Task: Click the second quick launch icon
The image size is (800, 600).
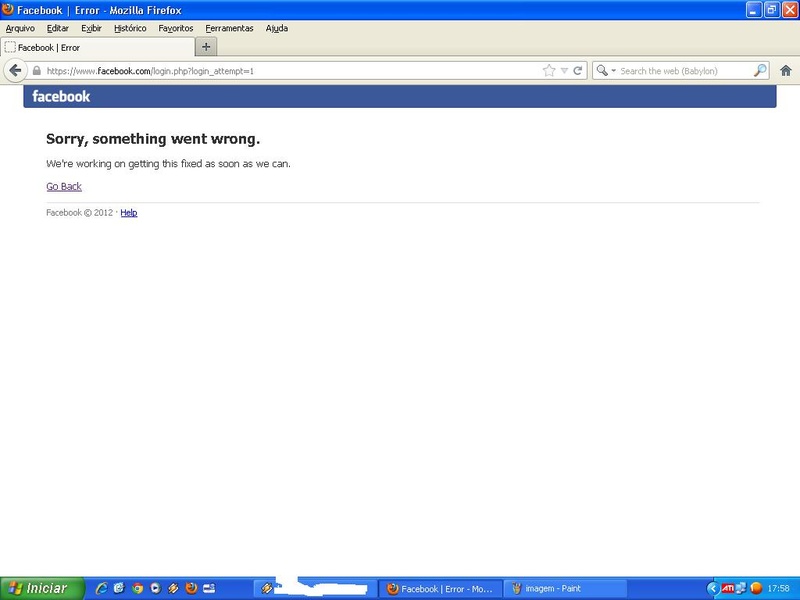Action: click(119, 588)
